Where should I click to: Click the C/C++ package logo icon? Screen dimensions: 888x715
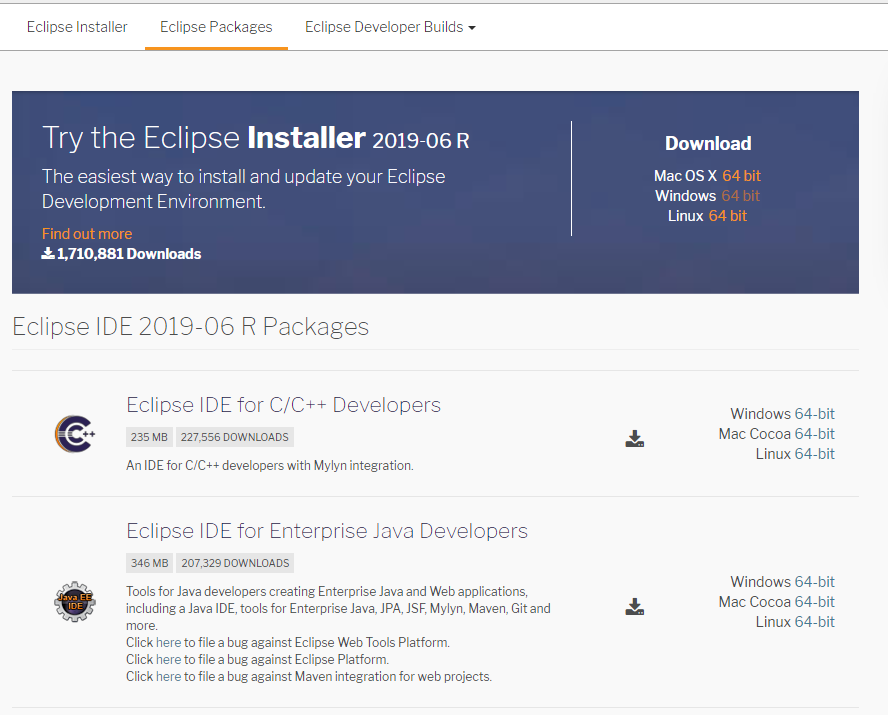point(75,434)
